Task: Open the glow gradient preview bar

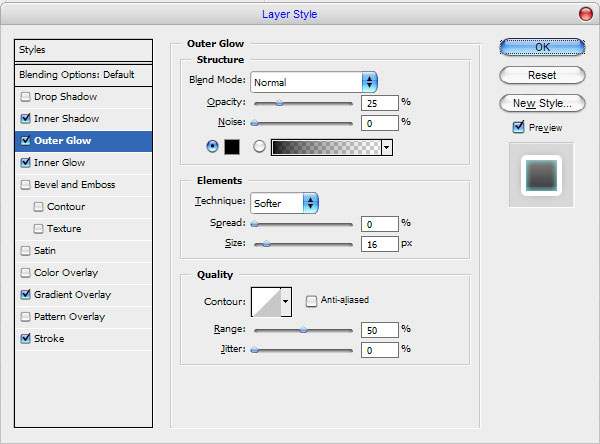Action: (326, 147)
